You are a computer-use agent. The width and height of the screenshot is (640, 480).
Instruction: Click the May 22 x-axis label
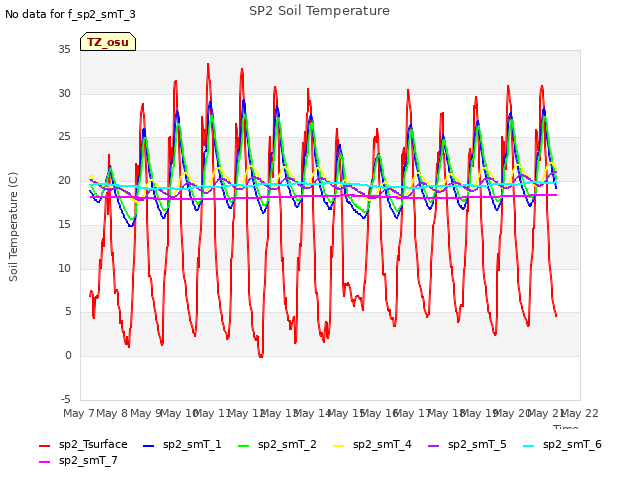coord(580,413)
